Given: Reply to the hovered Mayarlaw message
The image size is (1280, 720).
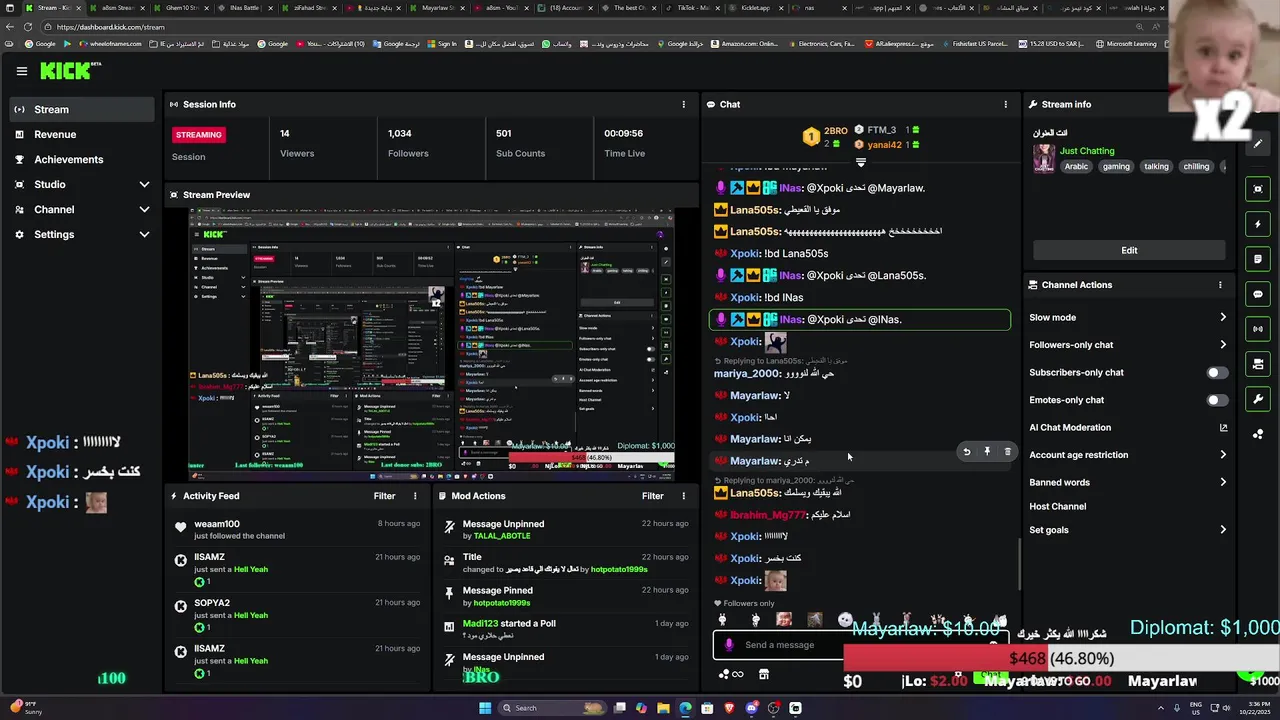Looking at the screenshot, I should 966,452.
